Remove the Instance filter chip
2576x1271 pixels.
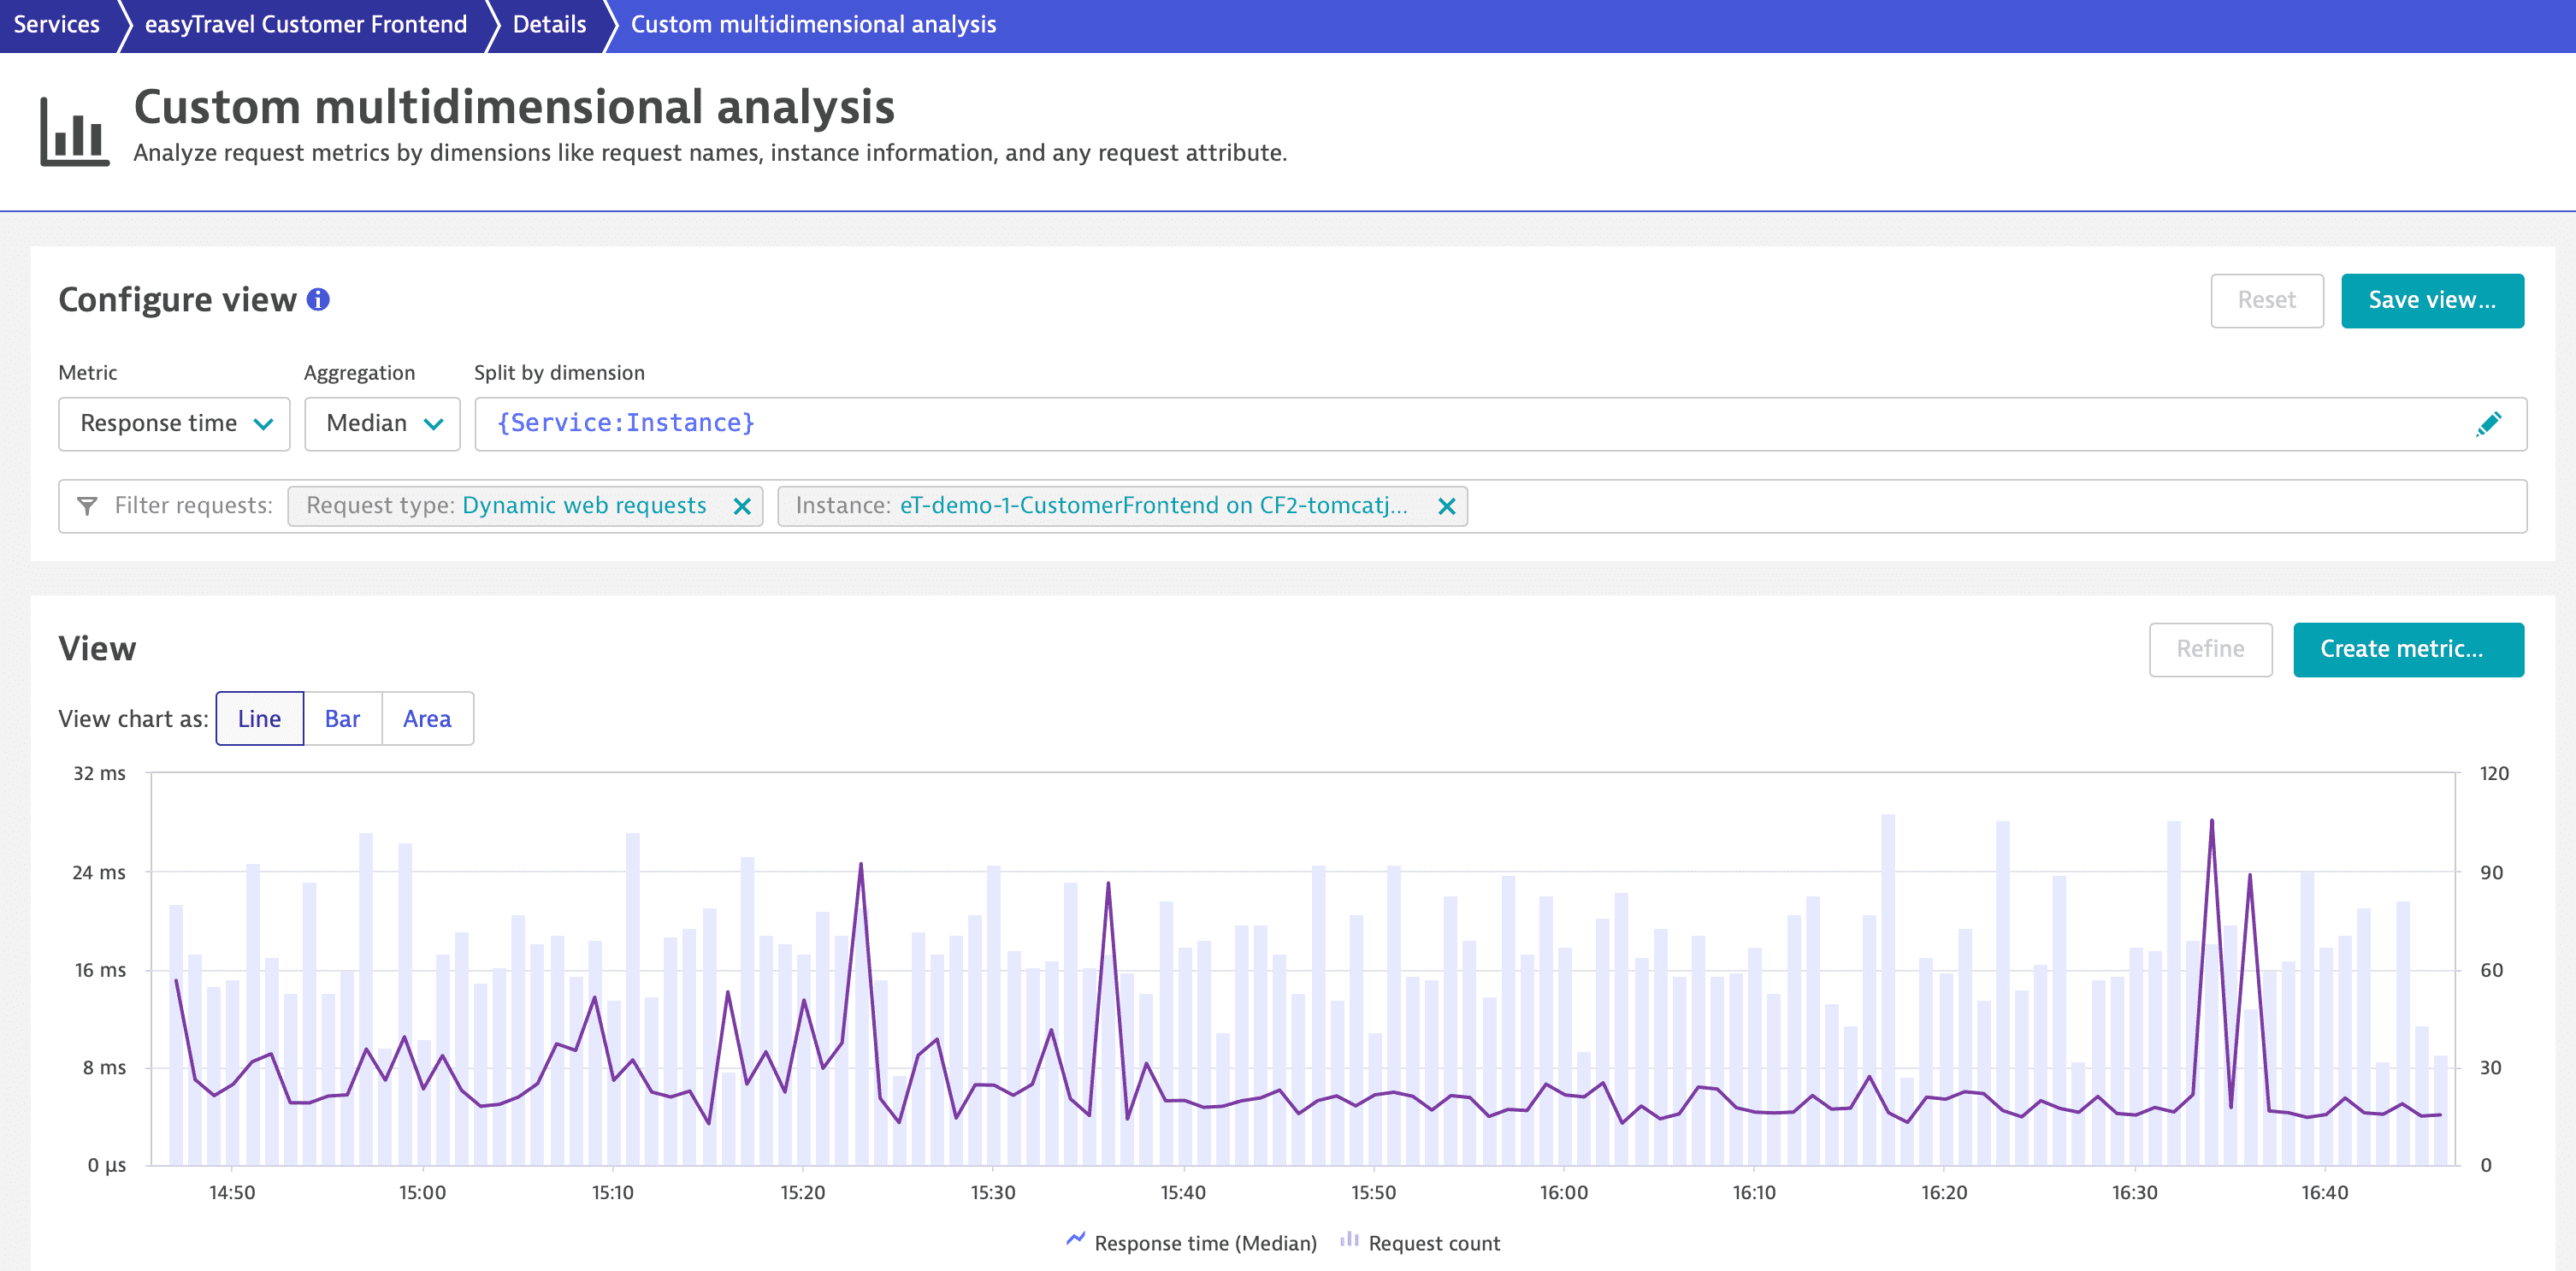pyautogui.click(x=1446, y=506)
